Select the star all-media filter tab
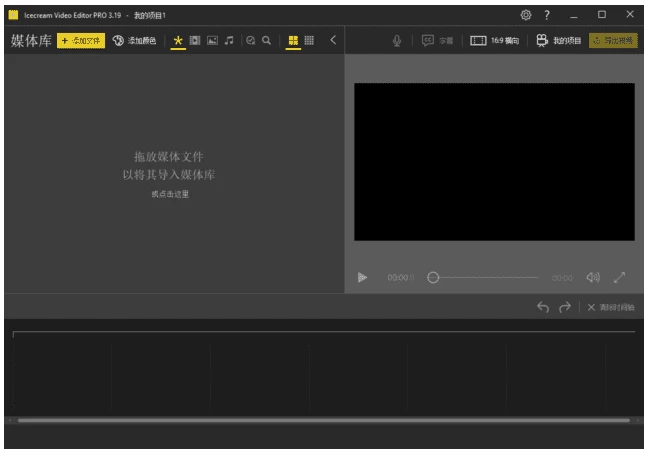The height and width of the screenshot is (452, 647). 178,41
